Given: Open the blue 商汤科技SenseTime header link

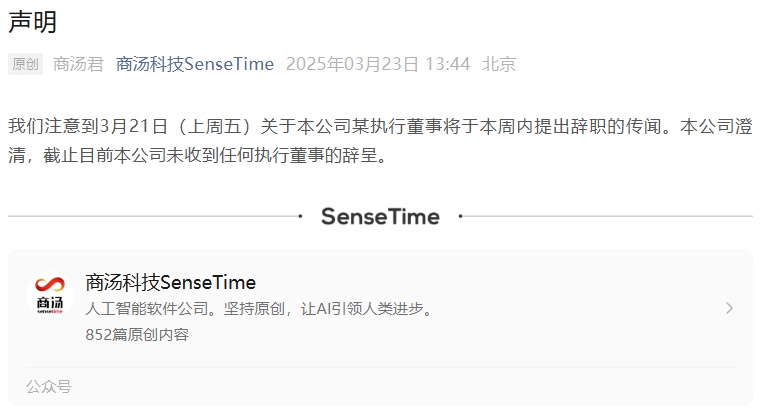Looking at the screenshot, I should [195, 64].
